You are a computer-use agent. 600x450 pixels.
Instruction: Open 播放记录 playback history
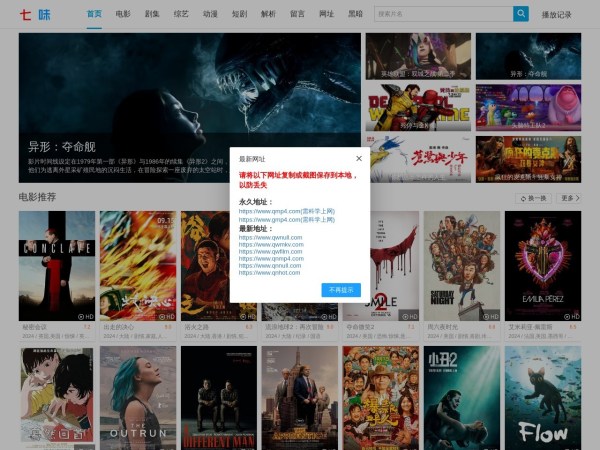tap(556, 15)
